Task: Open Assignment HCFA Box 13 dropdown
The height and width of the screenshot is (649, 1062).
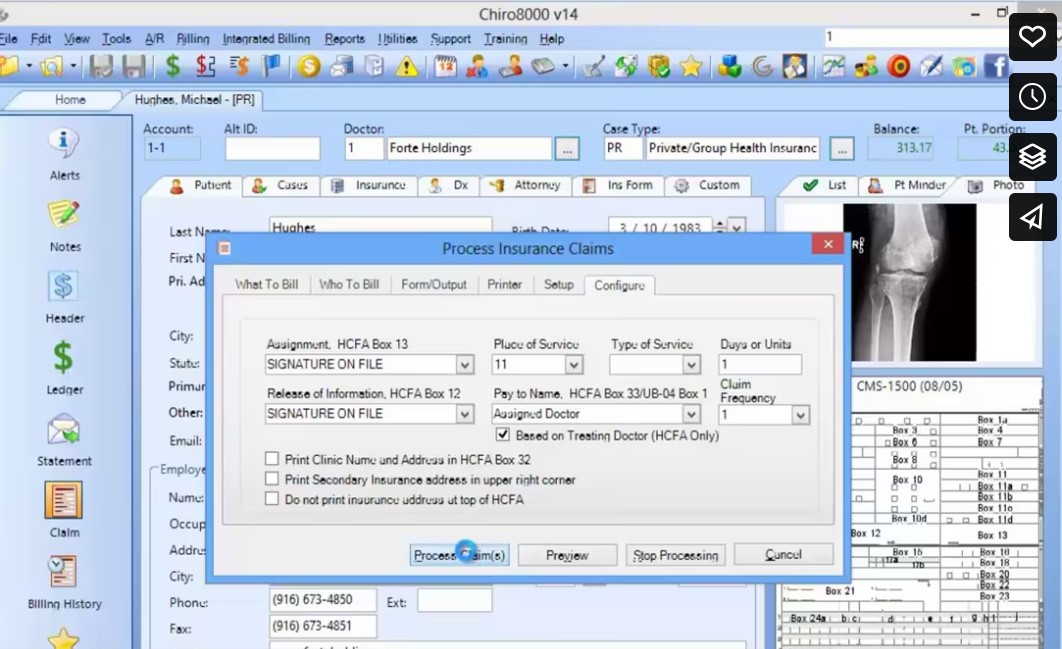Action: point(464,364)
